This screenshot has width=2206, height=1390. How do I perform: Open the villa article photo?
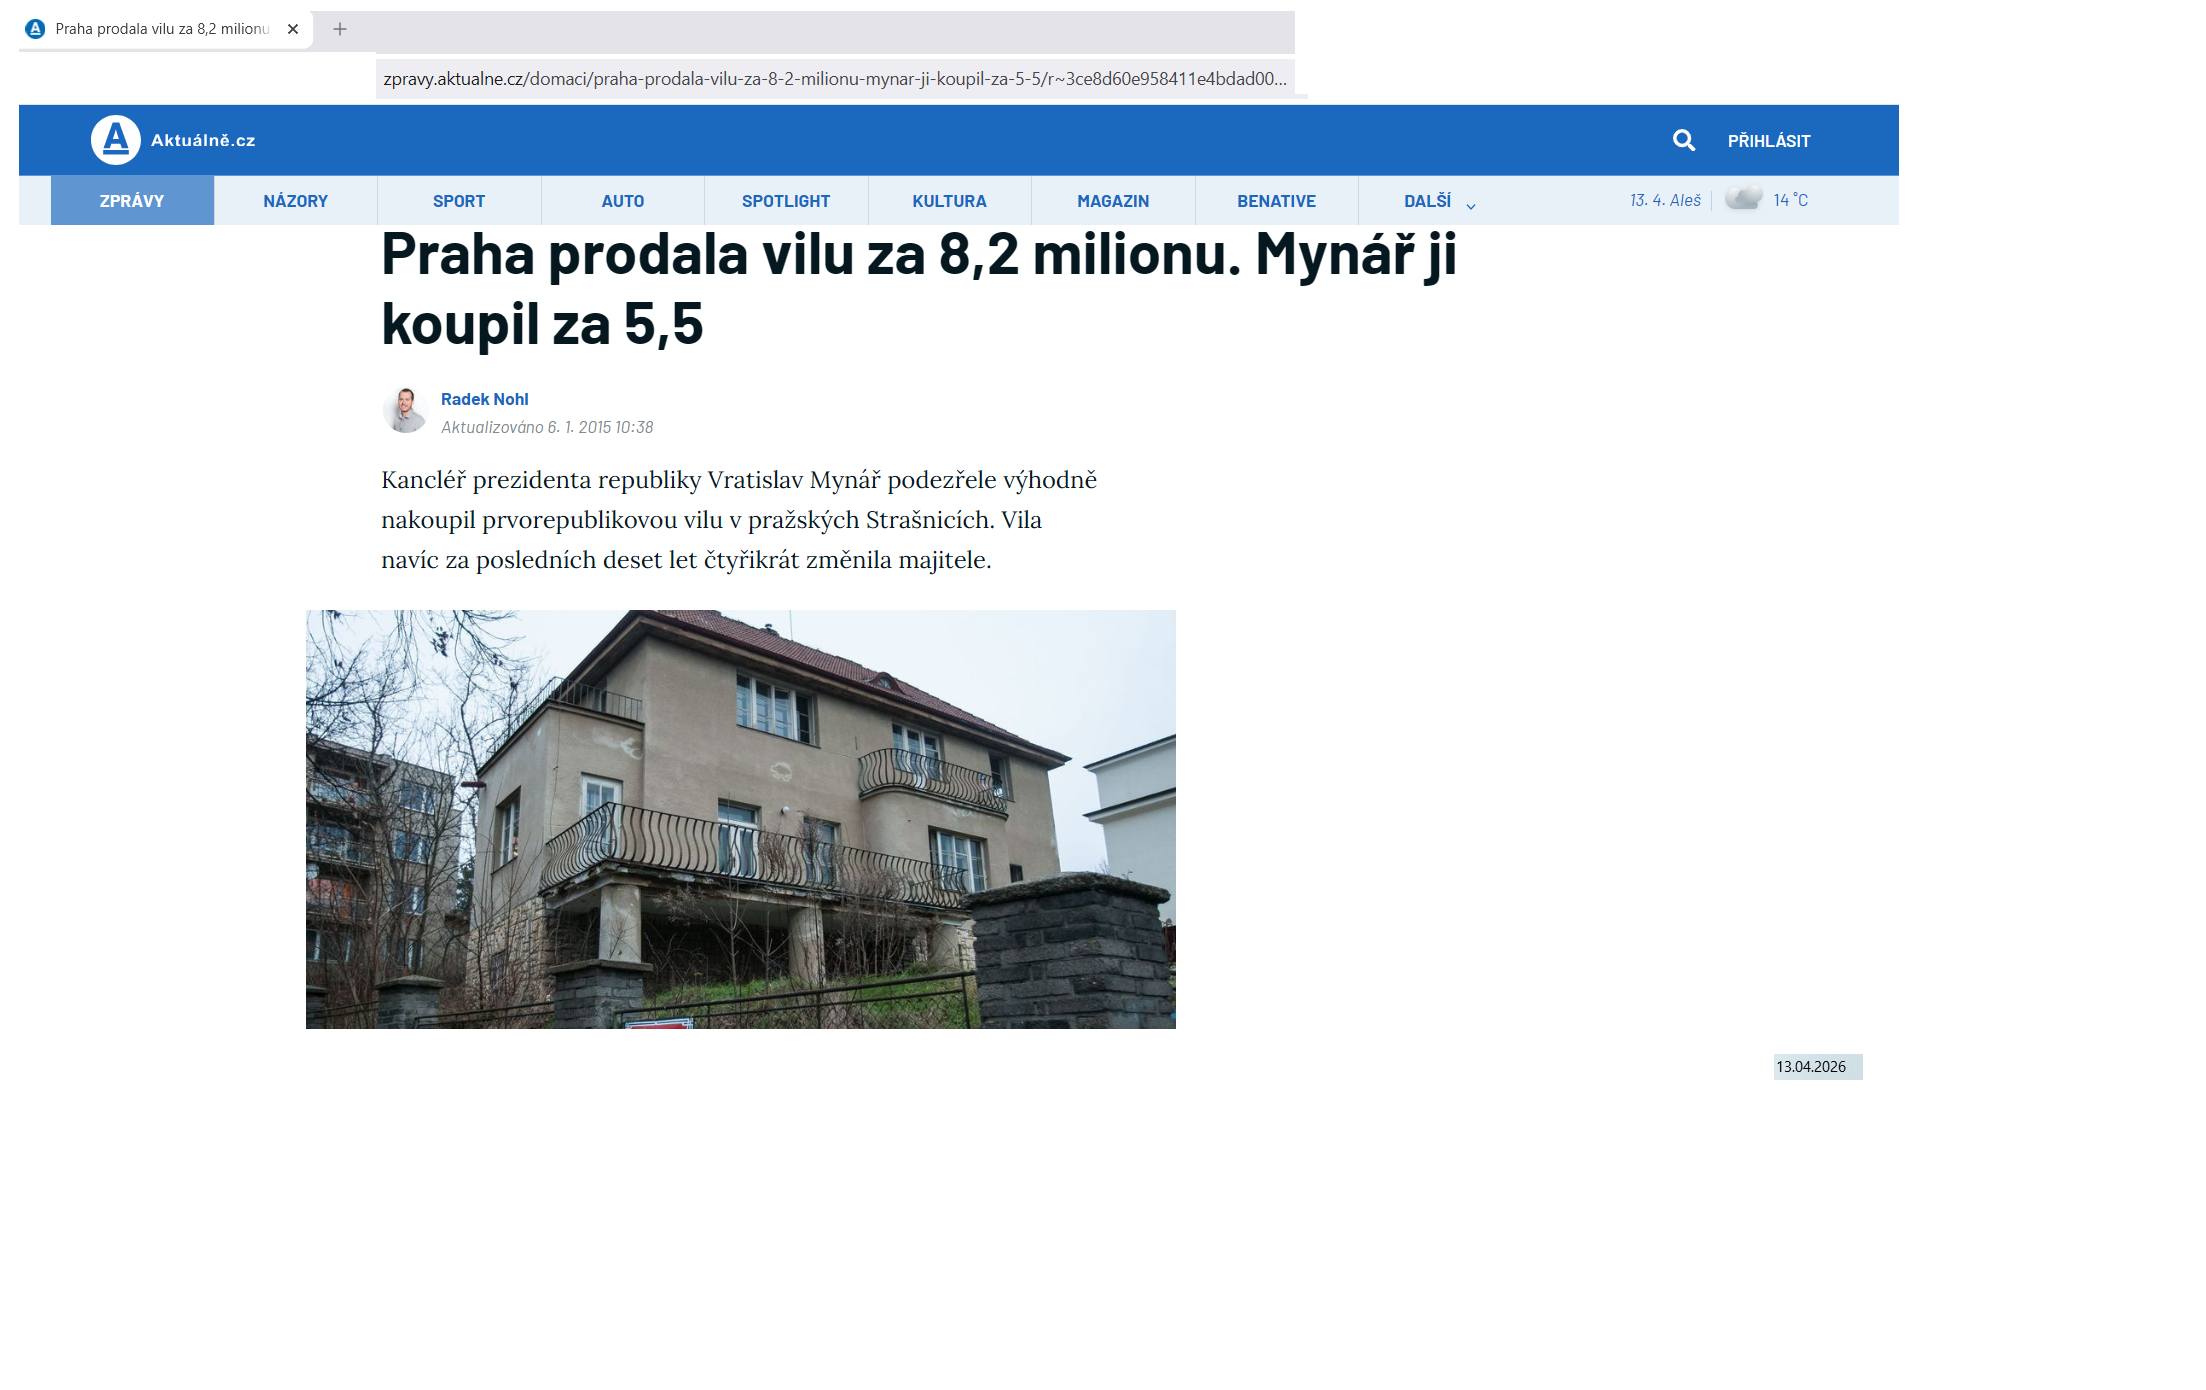click(x=740, y=819)
